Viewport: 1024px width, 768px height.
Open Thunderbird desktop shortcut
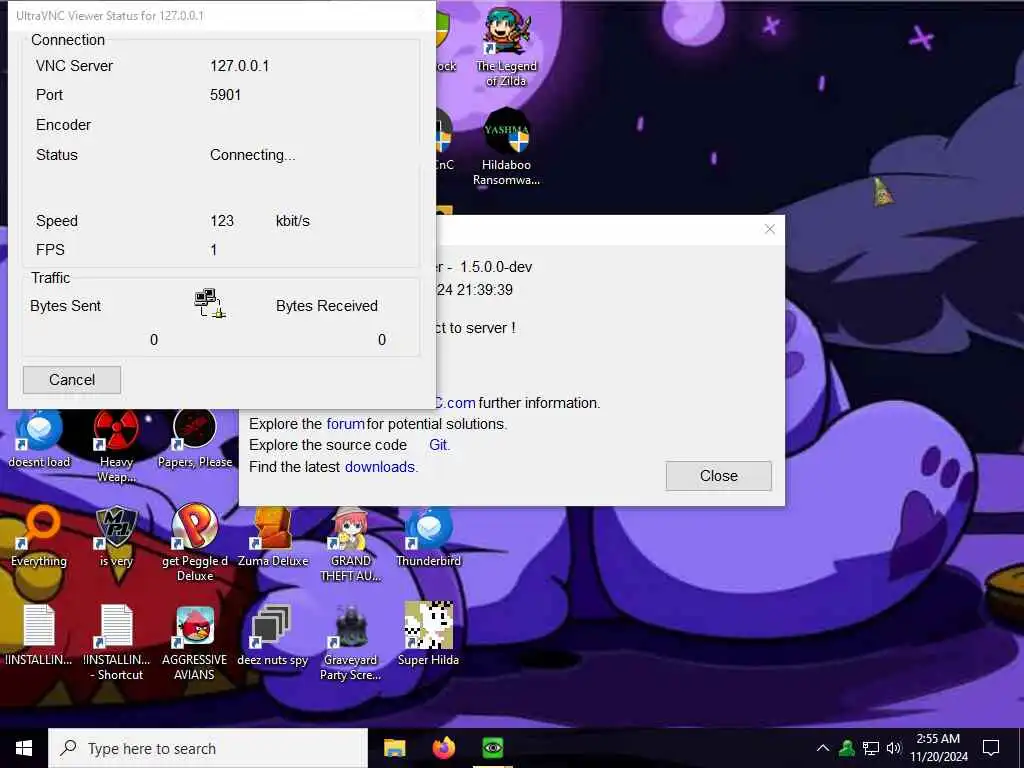pyautogui.click(x=428, y=537)
